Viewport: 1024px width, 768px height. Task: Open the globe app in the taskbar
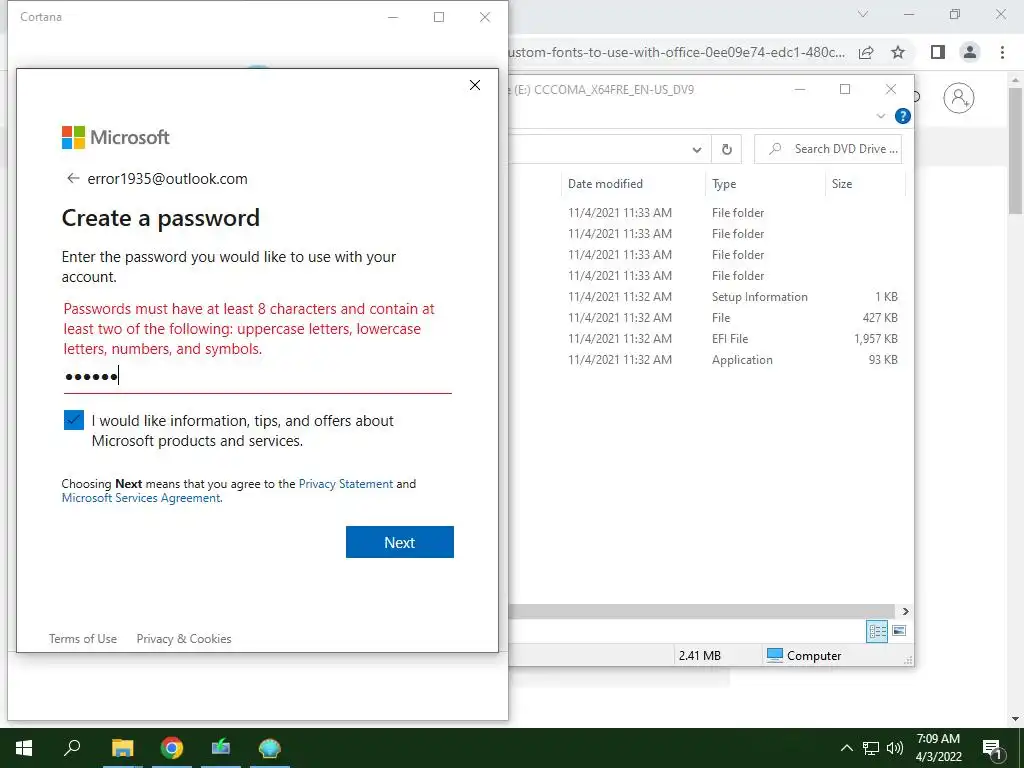[x=270, y=748]
